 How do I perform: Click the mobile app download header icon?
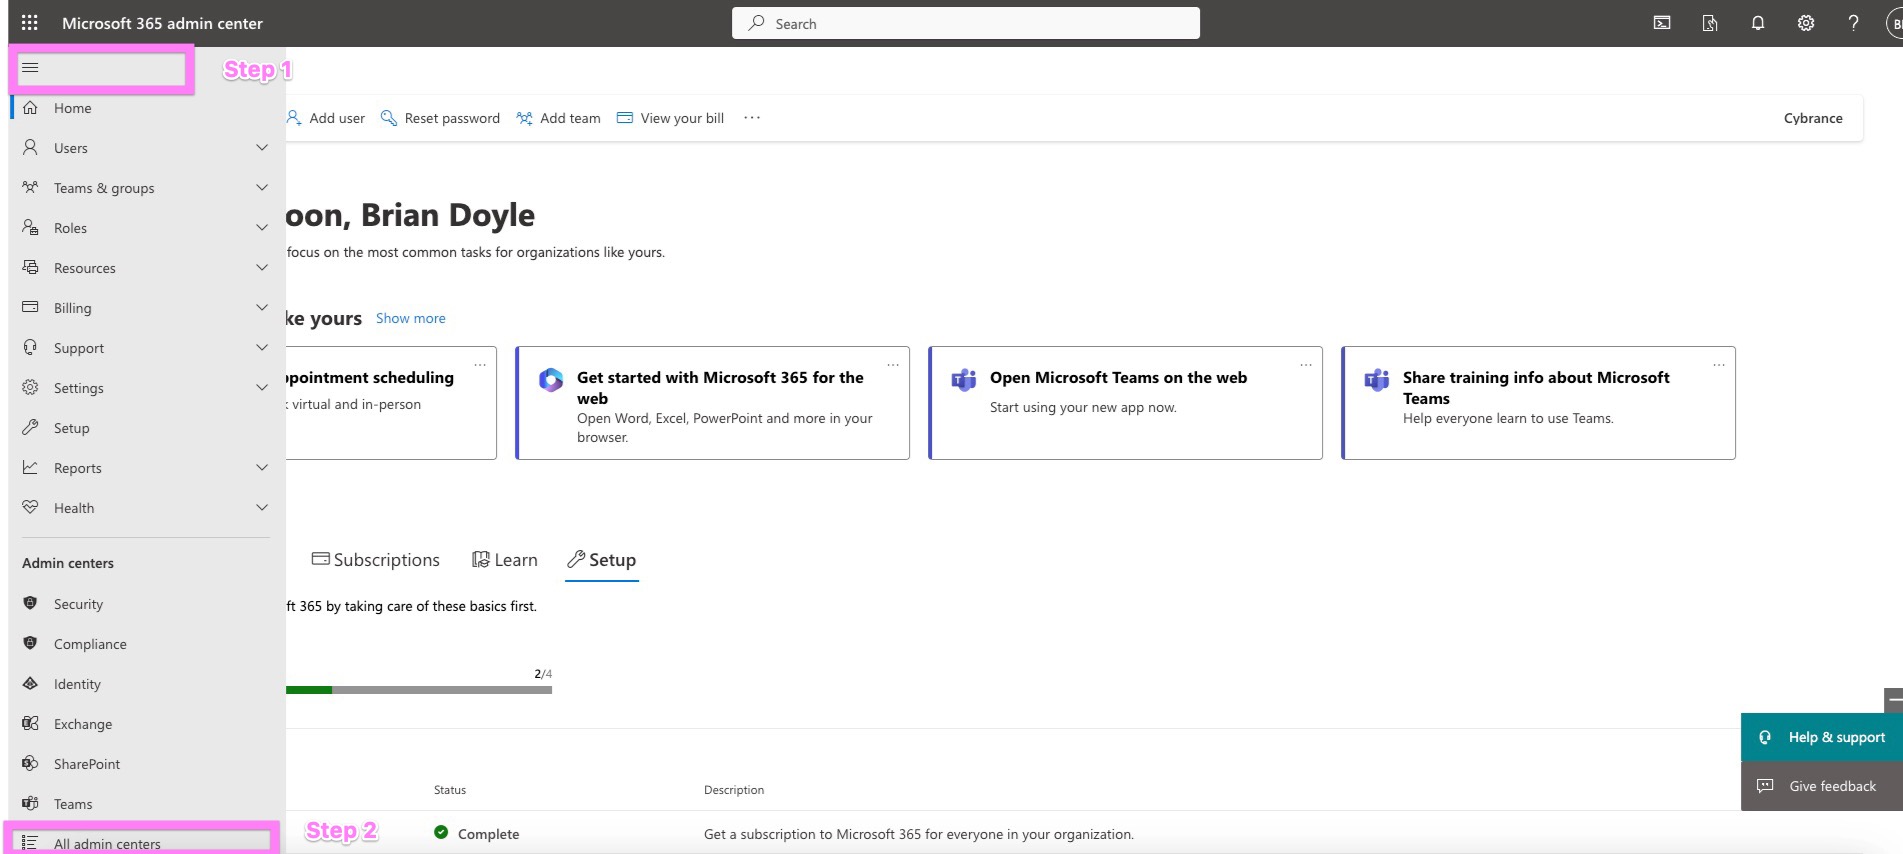coord(1710,23)
